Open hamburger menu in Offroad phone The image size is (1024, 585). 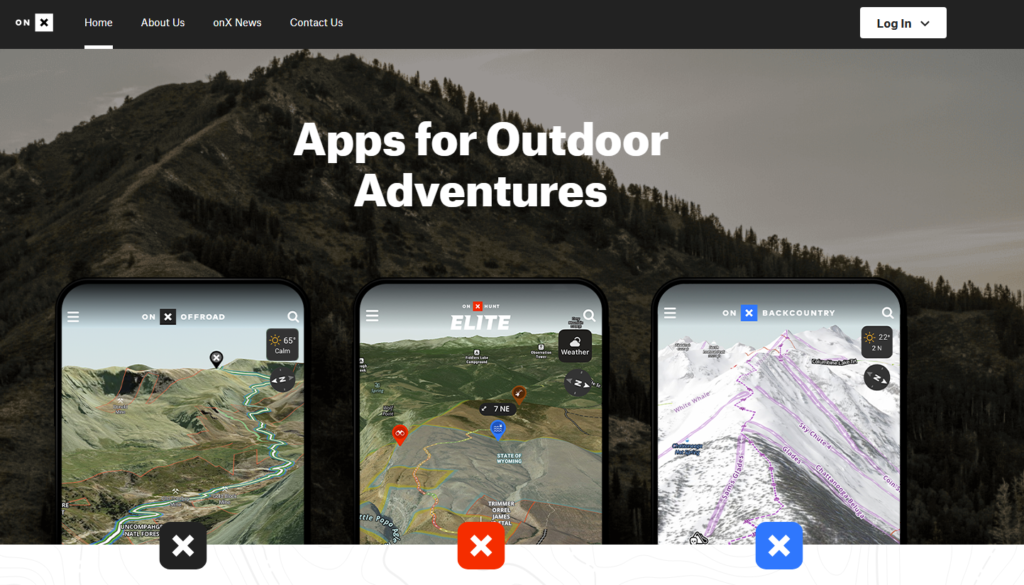73,317
